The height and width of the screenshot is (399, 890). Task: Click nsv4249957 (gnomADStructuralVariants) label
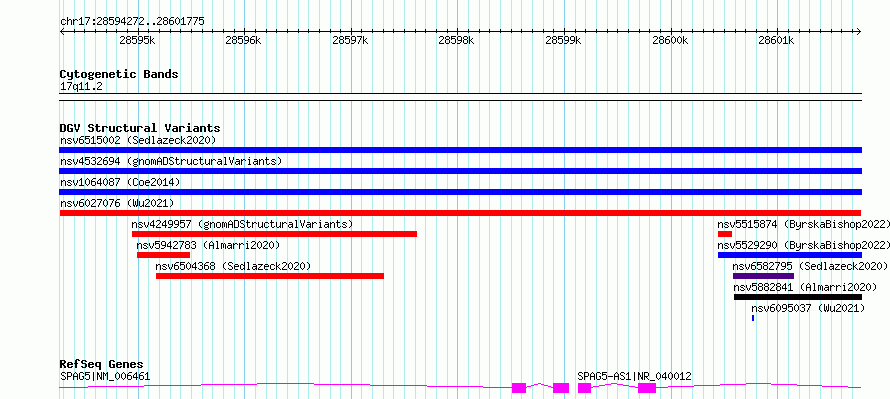click(x=242, y=224)
